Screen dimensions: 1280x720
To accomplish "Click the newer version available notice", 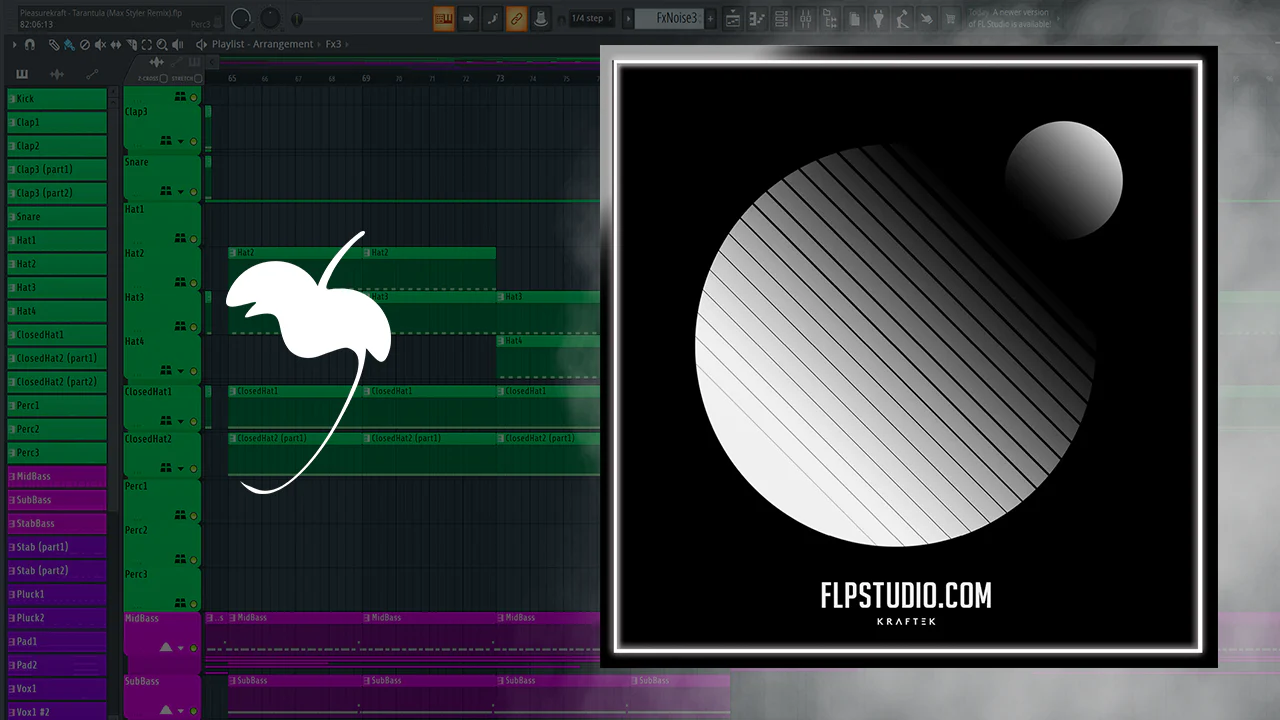I will coord(1008,18).
